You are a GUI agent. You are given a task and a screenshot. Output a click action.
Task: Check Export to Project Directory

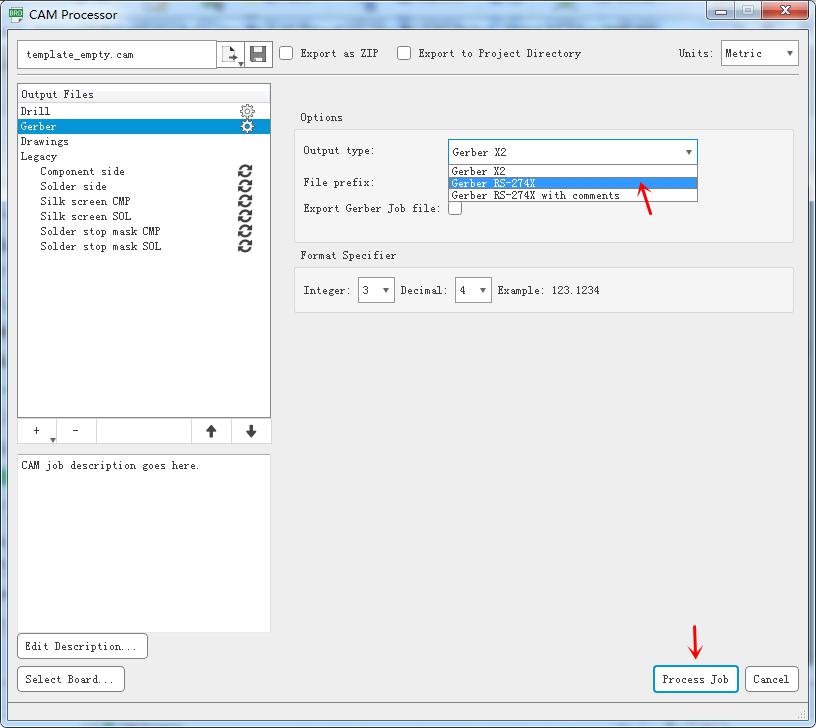404,53
